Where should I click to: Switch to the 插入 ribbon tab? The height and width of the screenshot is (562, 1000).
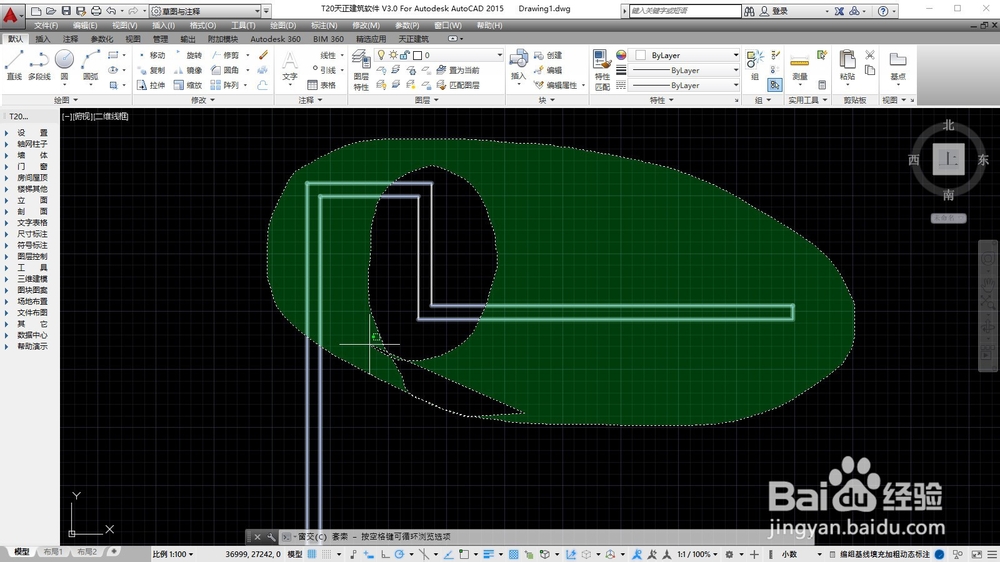point(43,39)
